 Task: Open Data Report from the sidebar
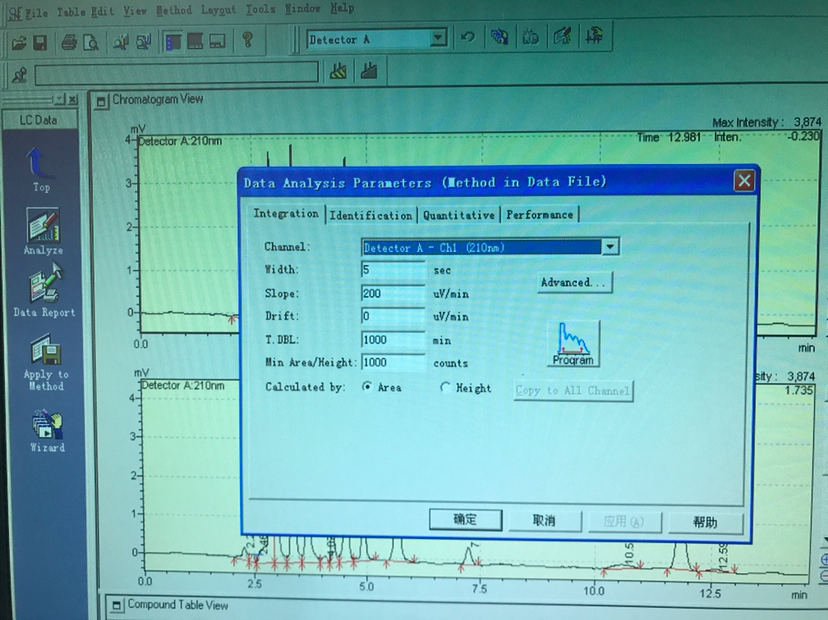[44, 290]
